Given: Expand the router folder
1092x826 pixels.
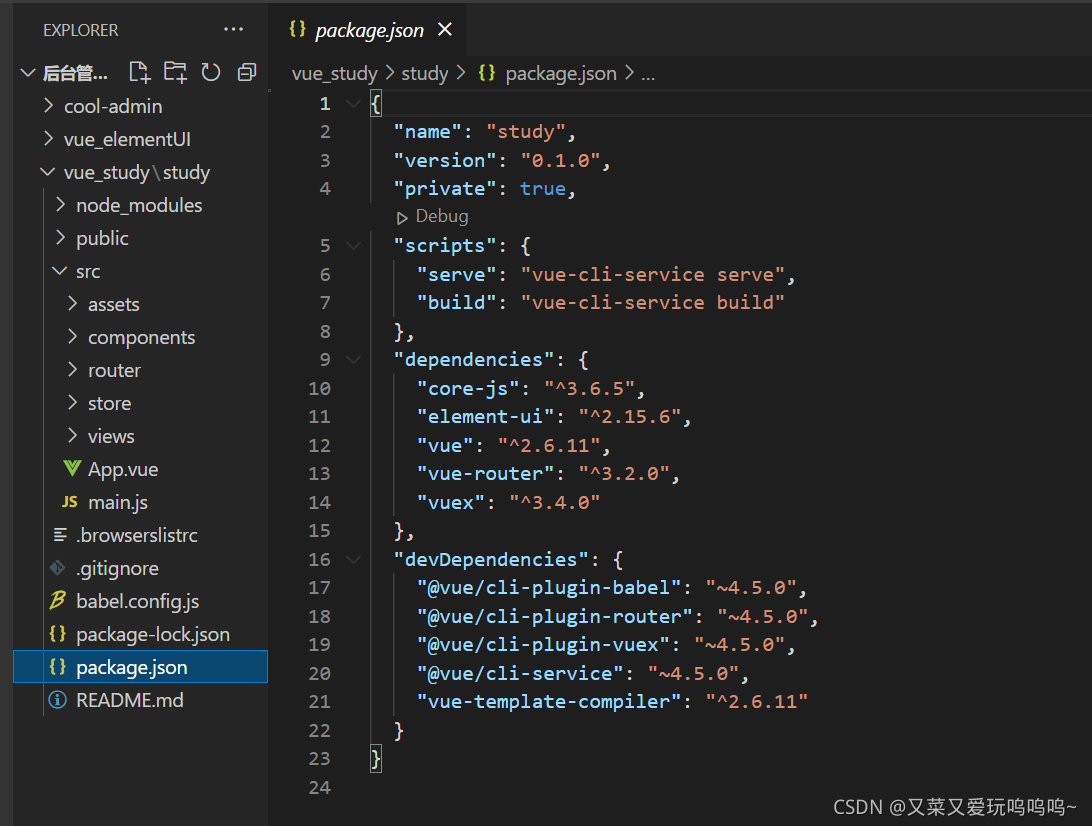Looking at the screenshot, I should (x=72, y=370).
